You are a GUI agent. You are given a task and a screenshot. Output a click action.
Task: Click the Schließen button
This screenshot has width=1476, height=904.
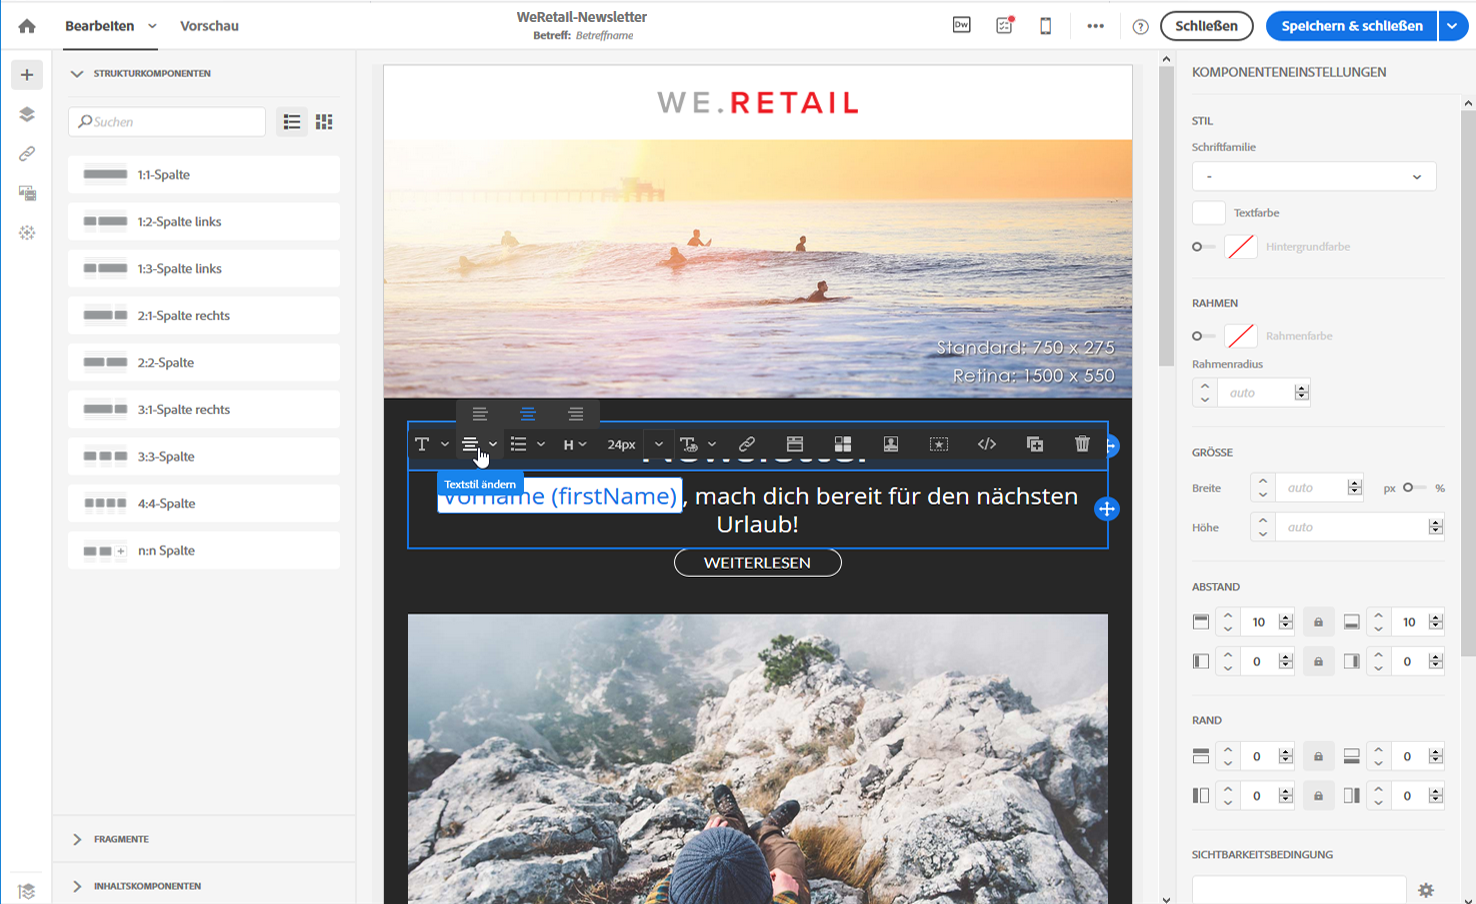click(1206, 26)
